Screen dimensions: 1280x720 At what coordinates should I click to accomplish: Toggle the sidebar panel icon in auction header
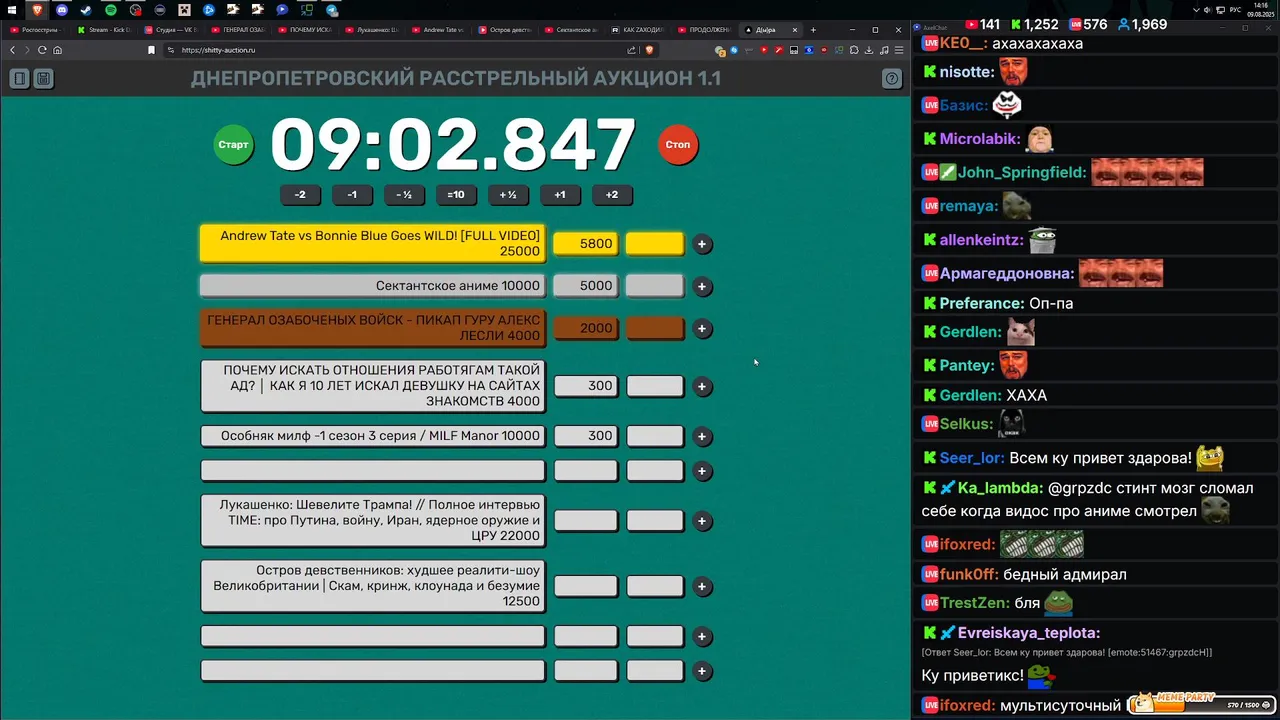point(19,78)
